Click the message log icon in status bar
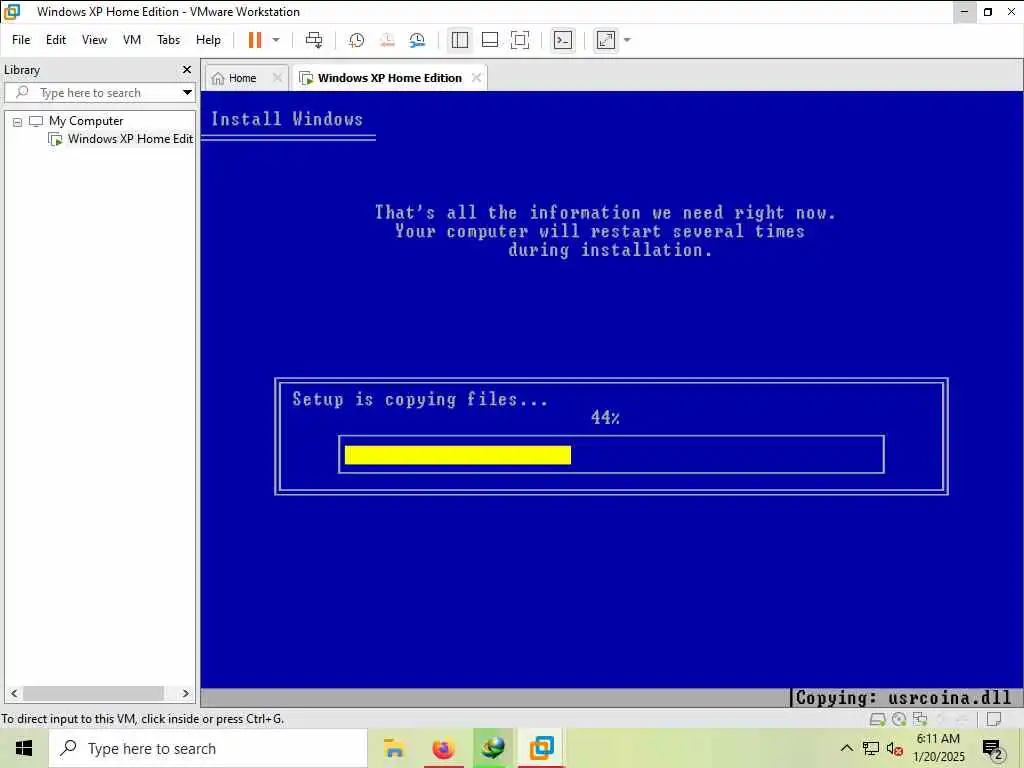The image size is (1024, 768). click(994, 719)
